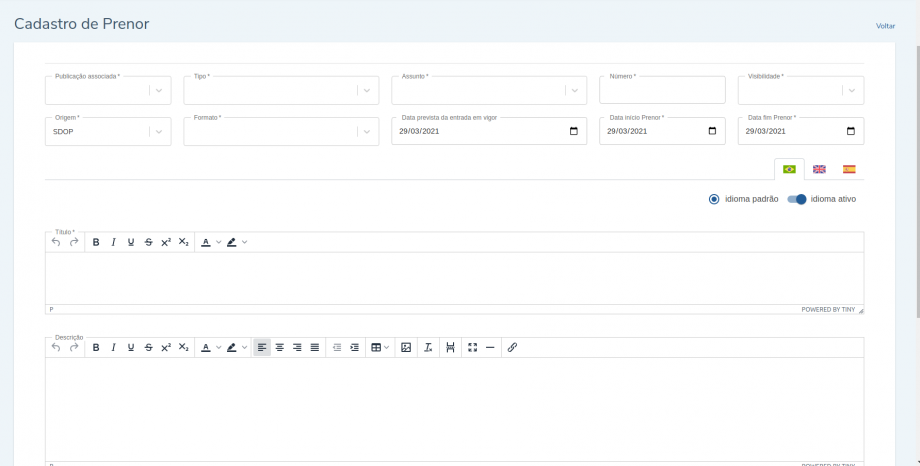Switch to the Brazilian flag language tab
This screenshot has width=920, height=466.
click(789, 169)
